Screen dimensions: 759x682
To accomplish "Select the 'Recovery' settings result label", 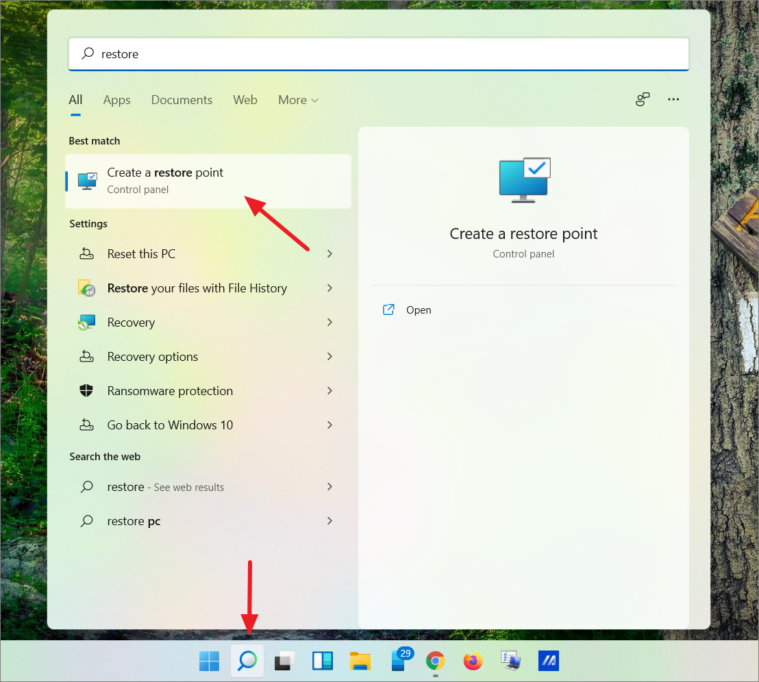I will coord(131,322).
